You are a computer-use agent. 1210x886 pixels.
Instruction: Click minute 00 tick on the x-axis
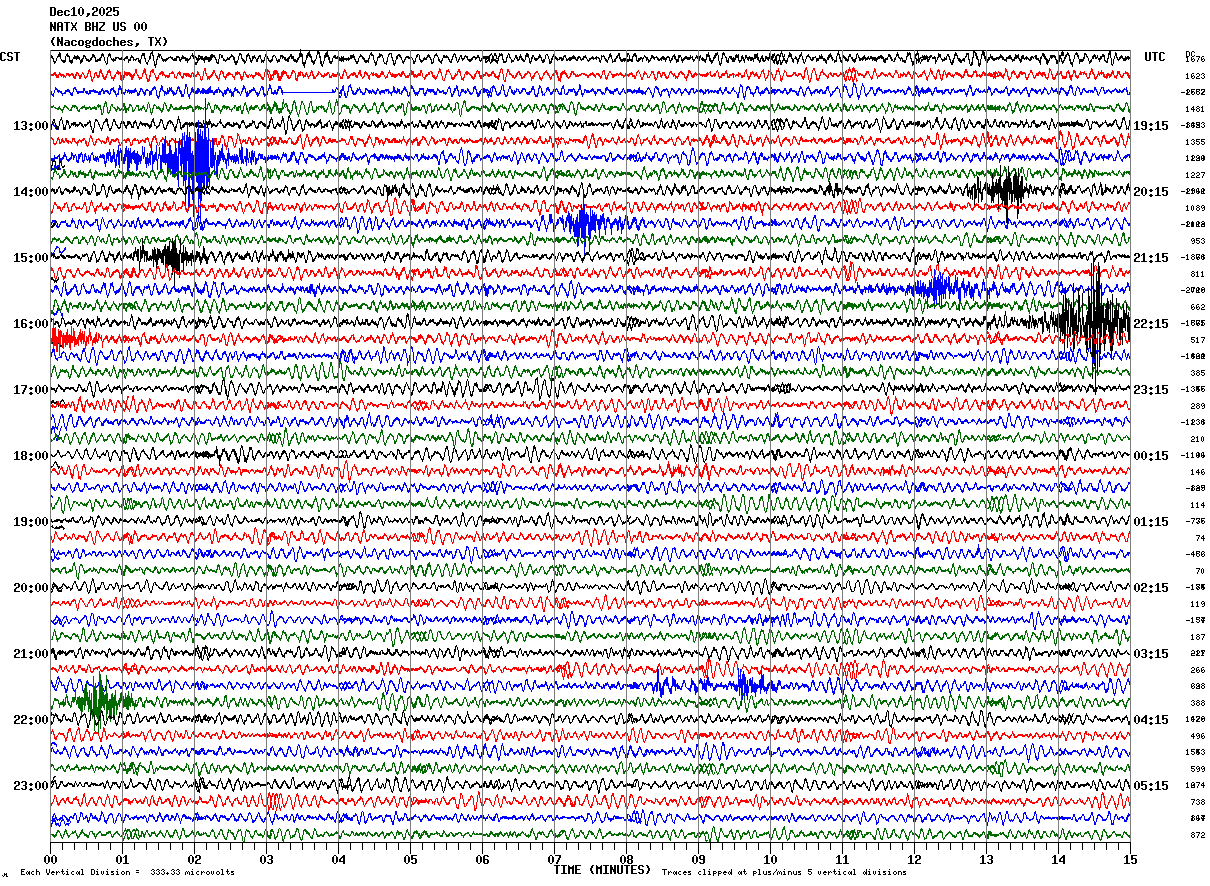pyautogui.click(x=50, y=859)
